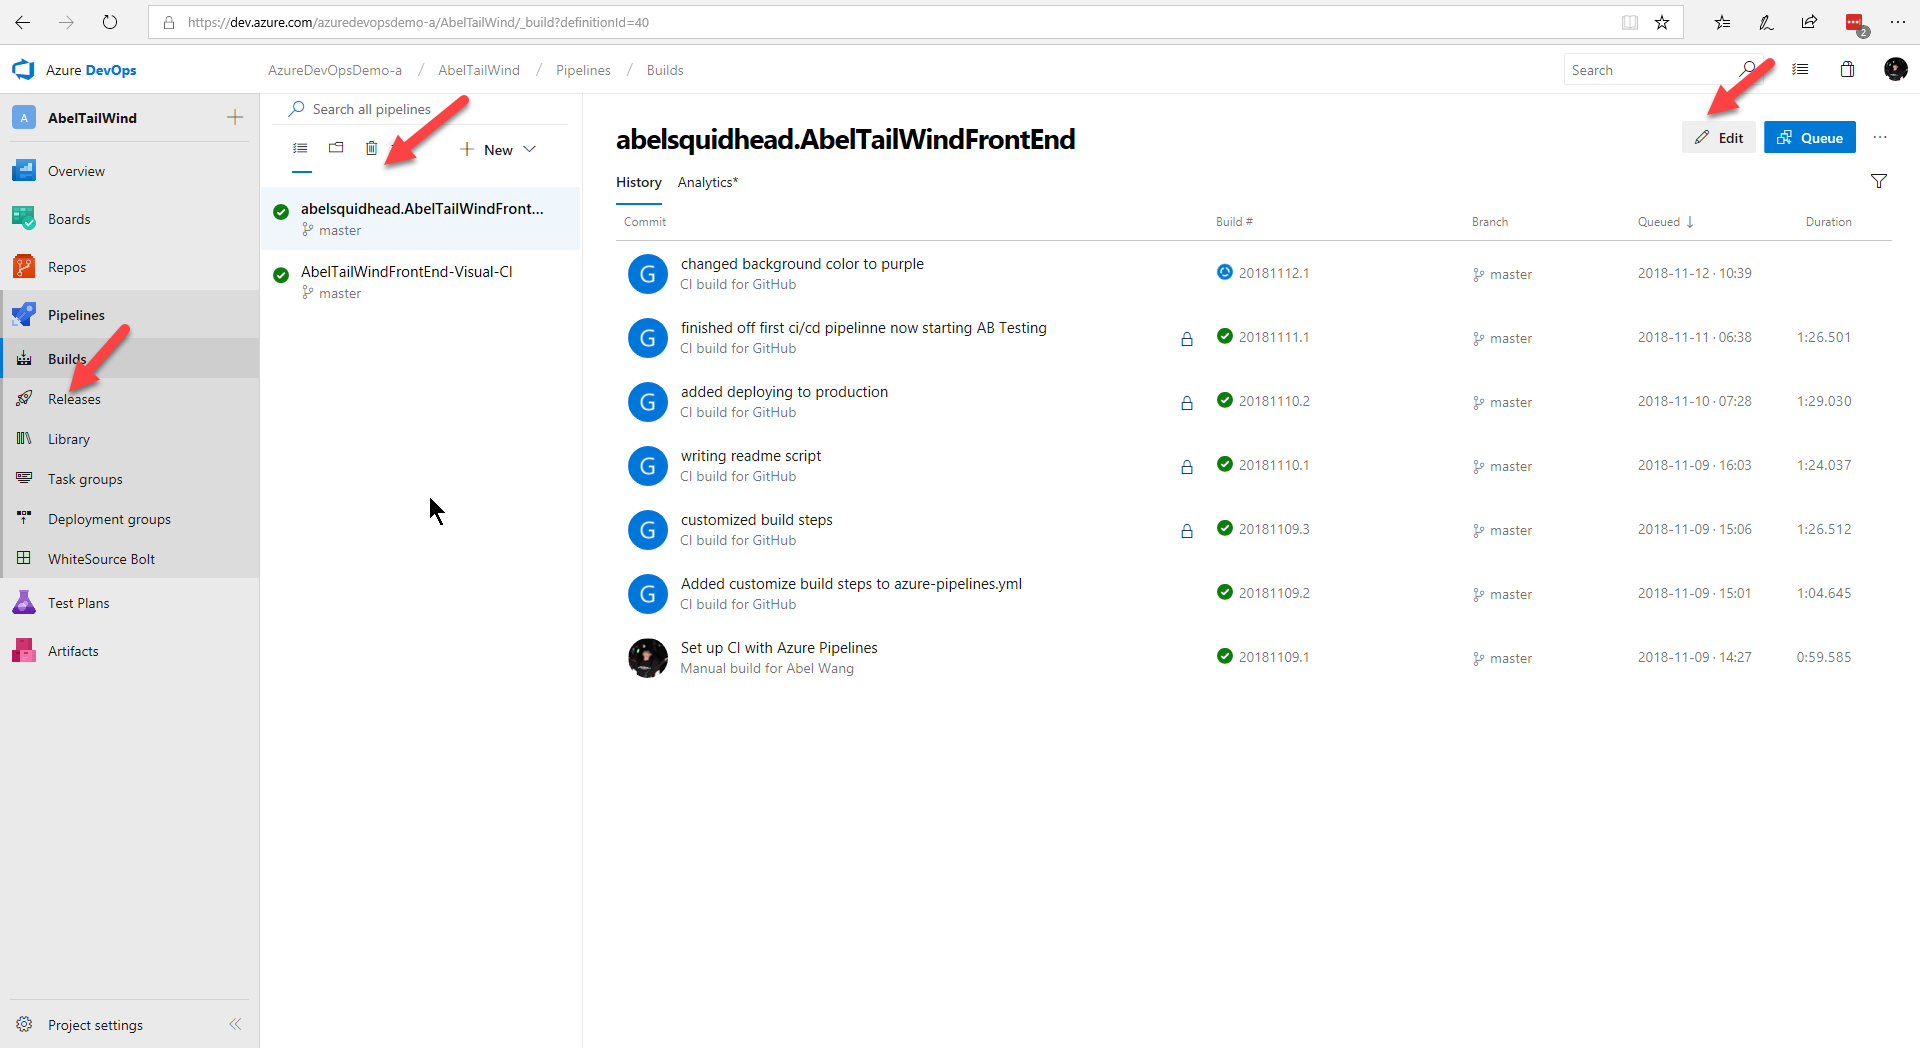This screenshot has width=1920, height=1048.
Task: Click the browser Forward button
Action: 66,22
